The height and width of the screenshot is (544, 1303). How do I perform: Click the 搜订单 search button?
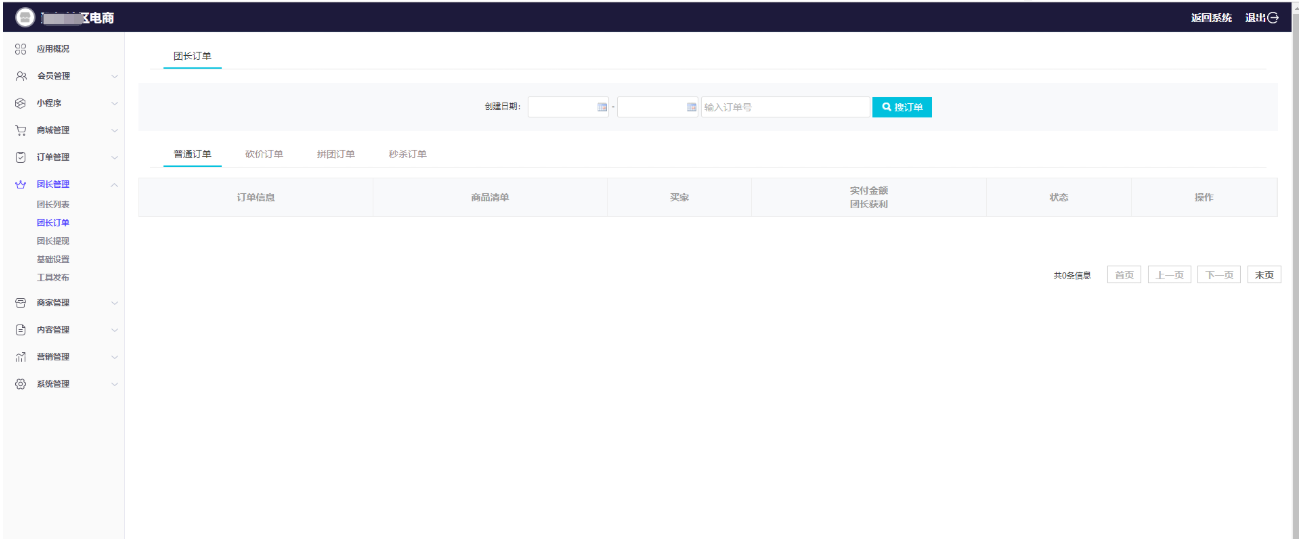point(902,107)
